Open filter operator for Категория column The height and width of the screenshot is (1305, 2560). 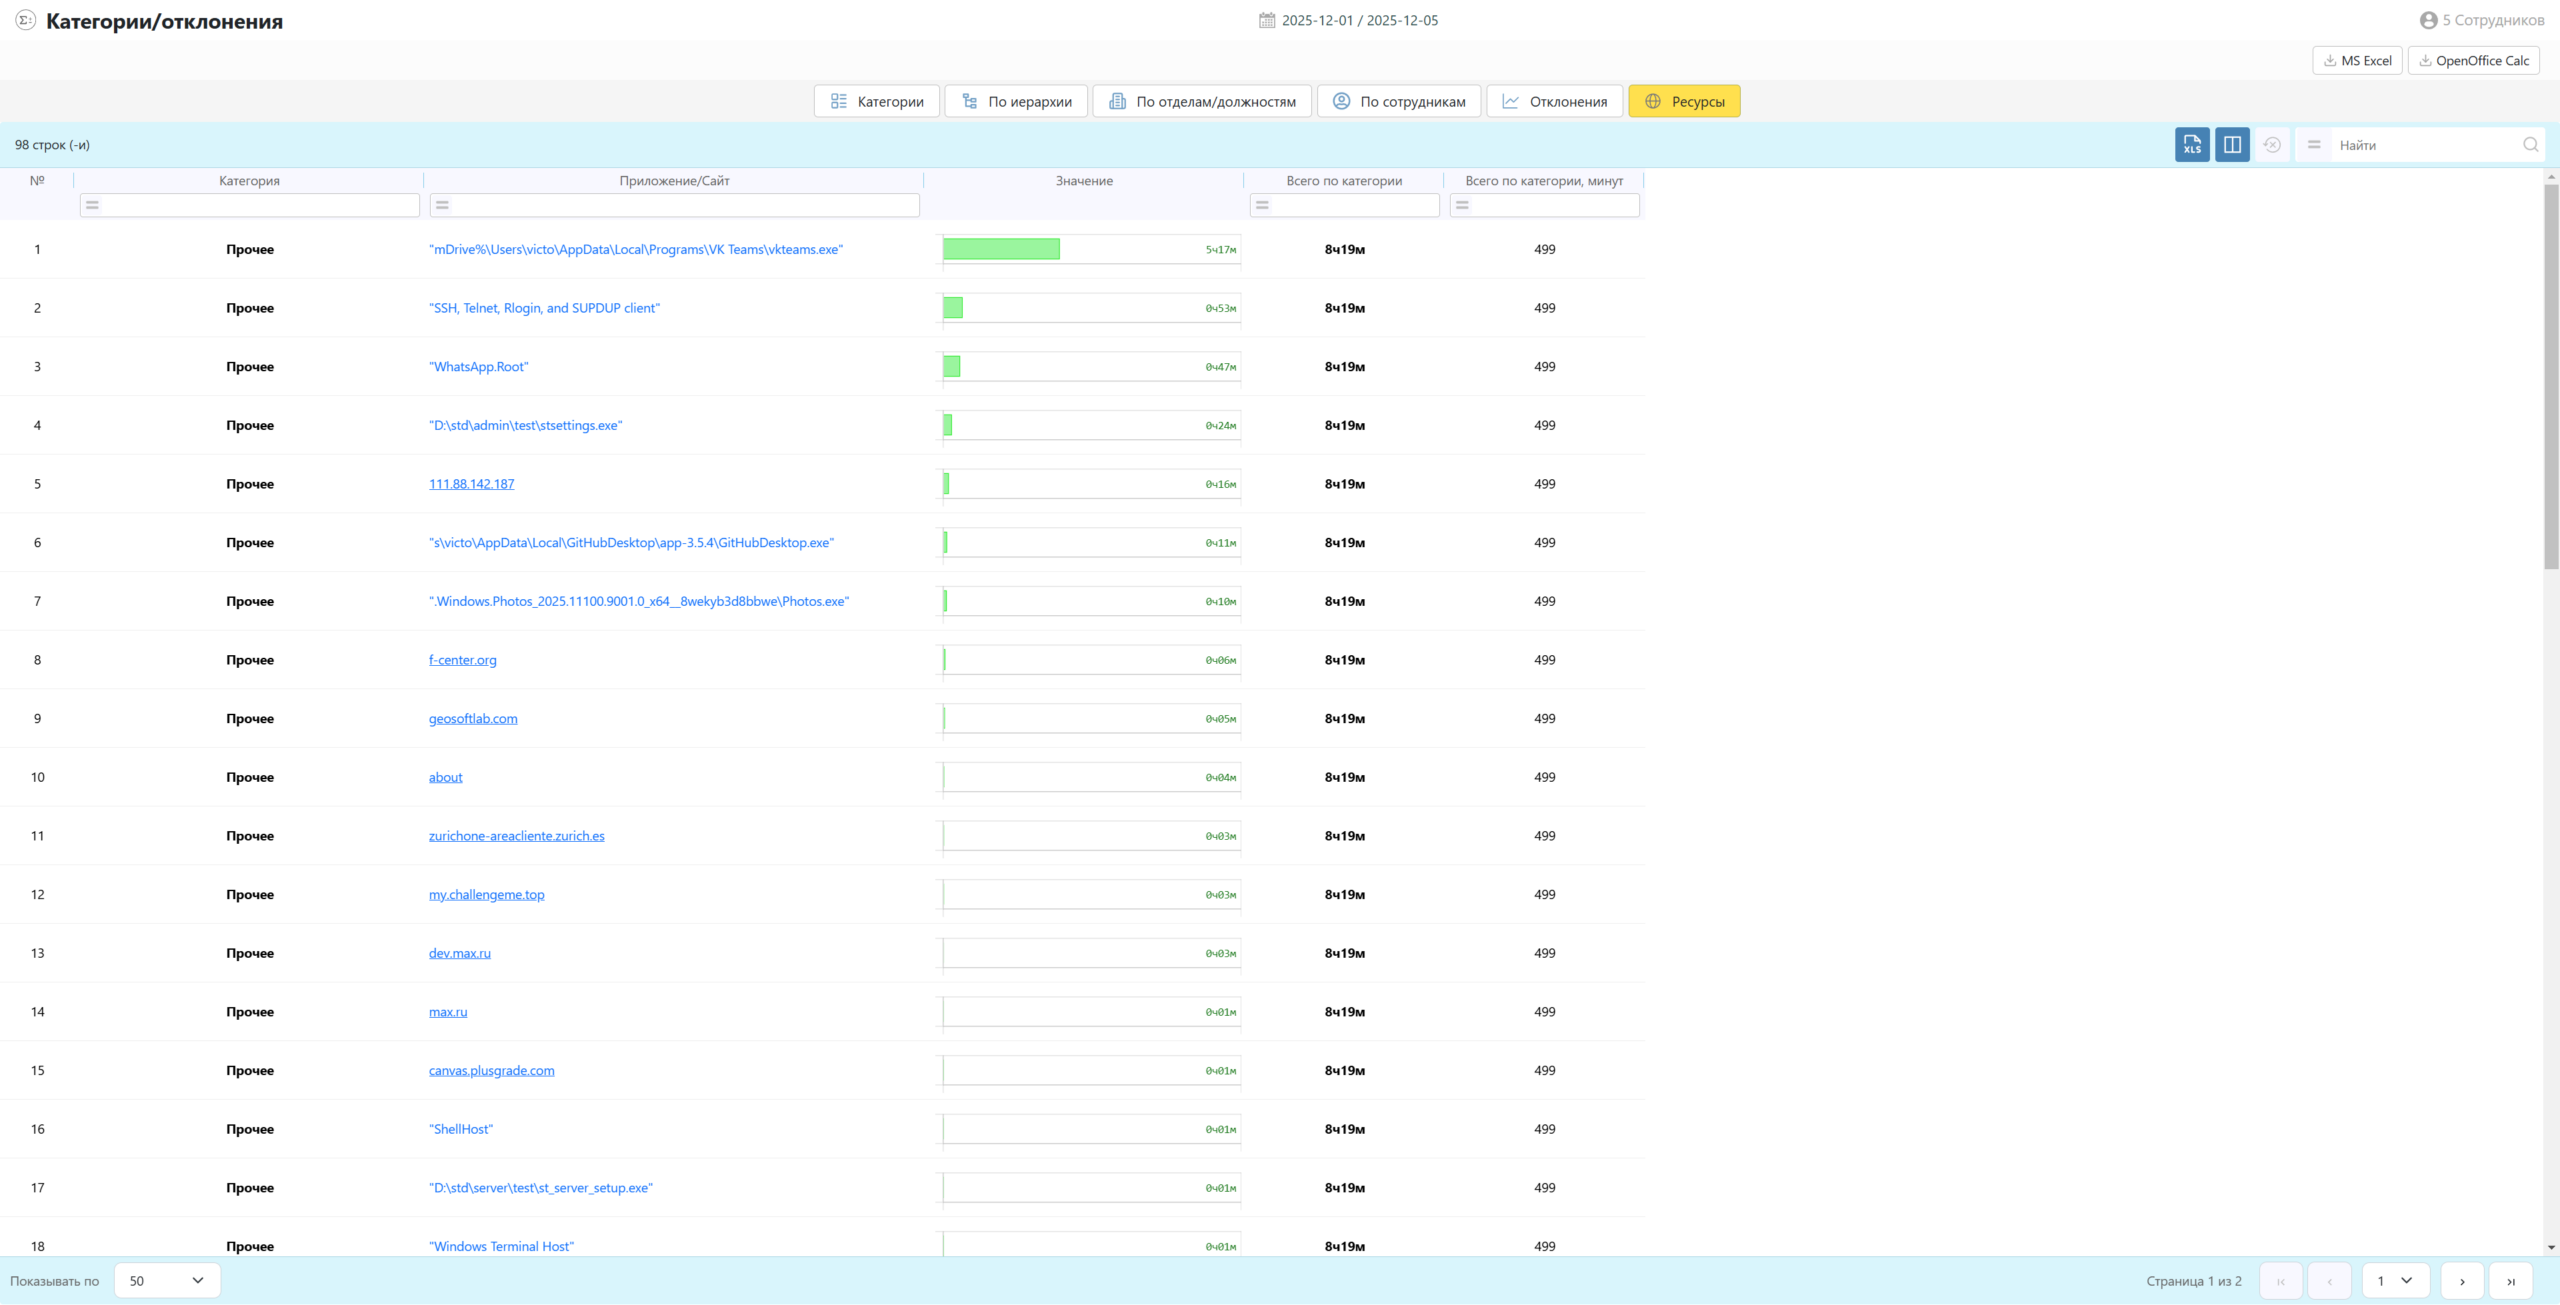click(92, 205)
